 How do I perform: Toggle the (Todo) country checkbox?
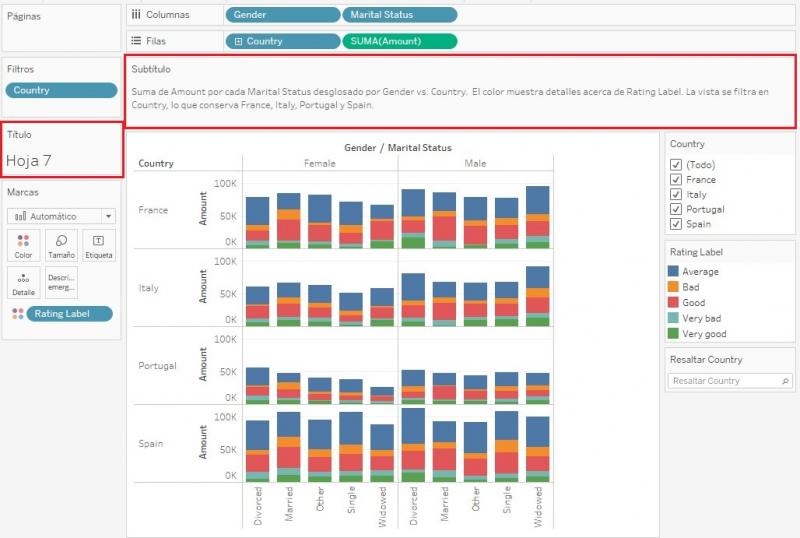coord(676,165)
